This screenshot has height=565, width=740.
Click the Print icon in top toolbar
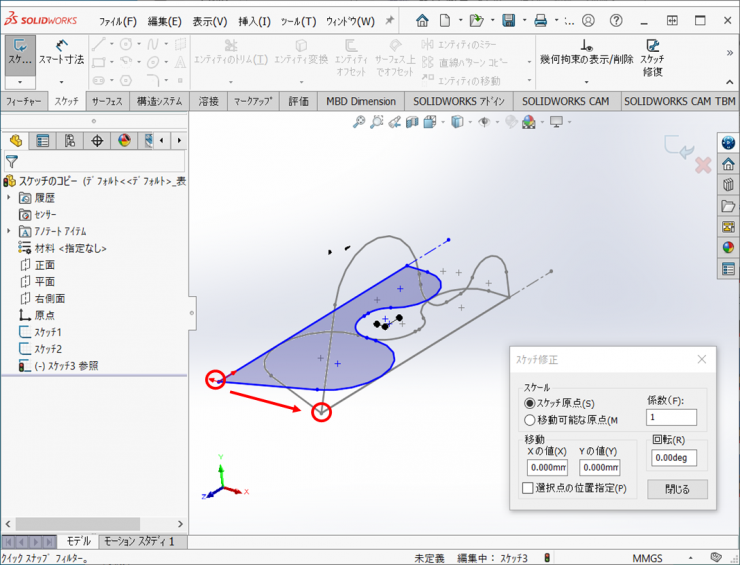(540, 20)
